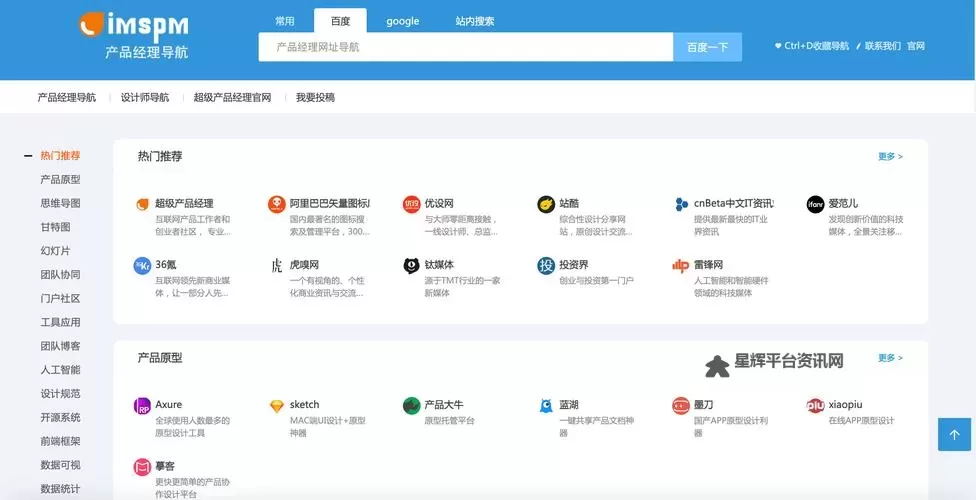Click 更多 link in 产品原型 section

pyautogui.click(x=890, y=357)
